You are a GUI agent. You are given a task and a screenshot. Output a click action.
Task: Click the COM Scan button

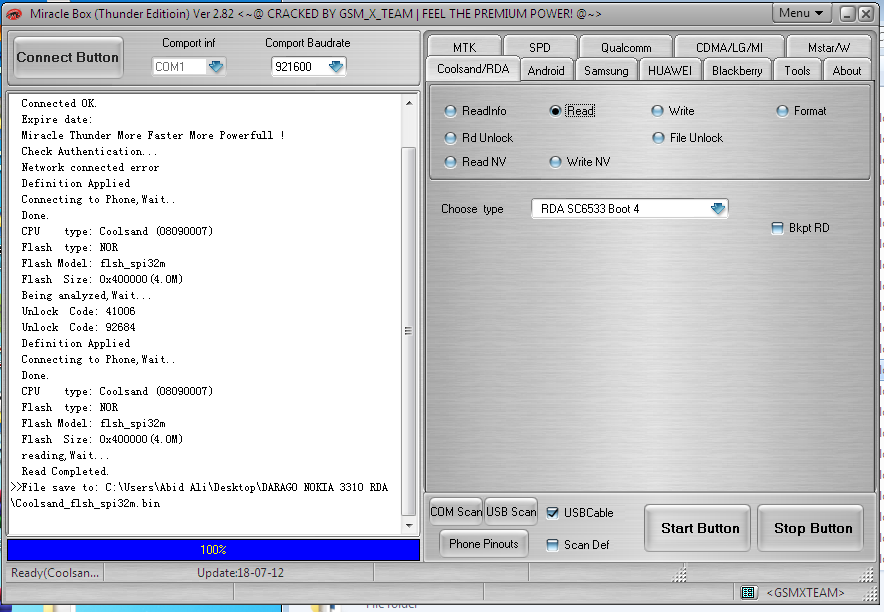pyautogui.click(x=456, y=512)
